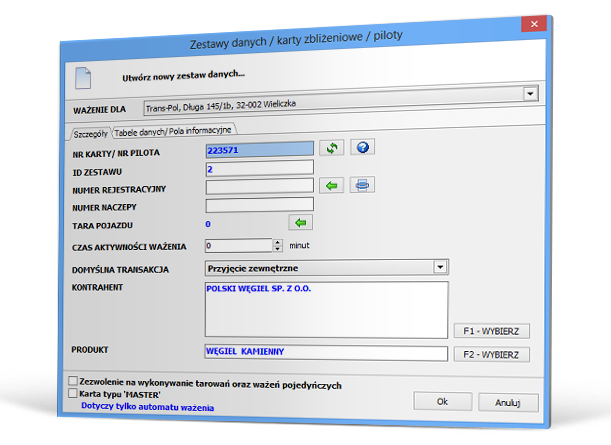Click the blank document icon in header
611x445 pixels.
[86, 75]
